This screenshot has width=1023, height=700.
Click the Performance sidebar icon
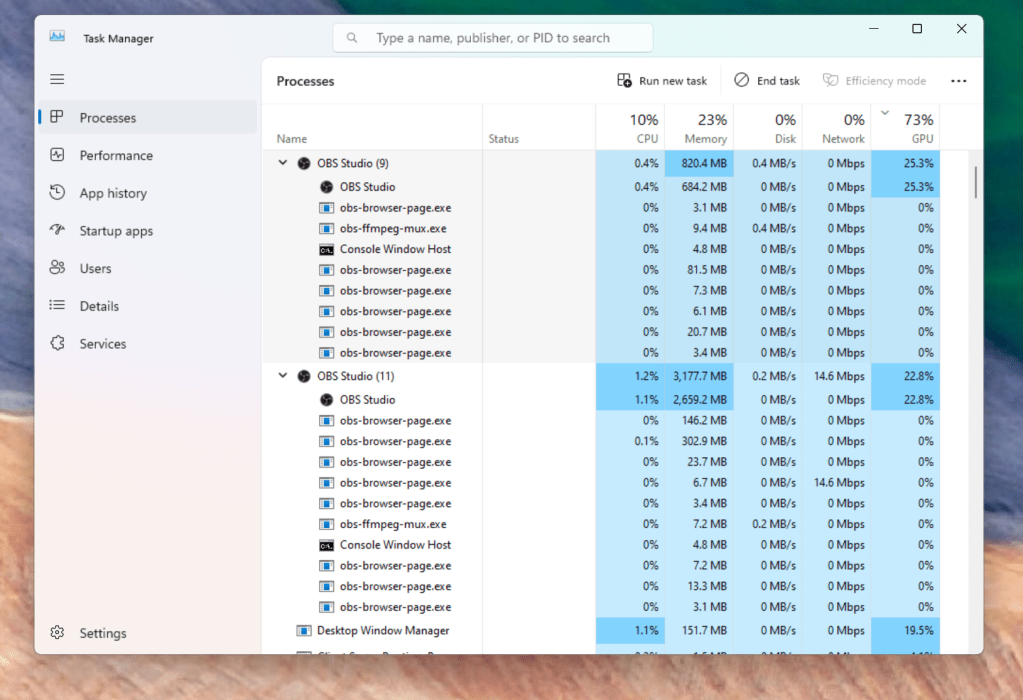(x=57, y=155)
